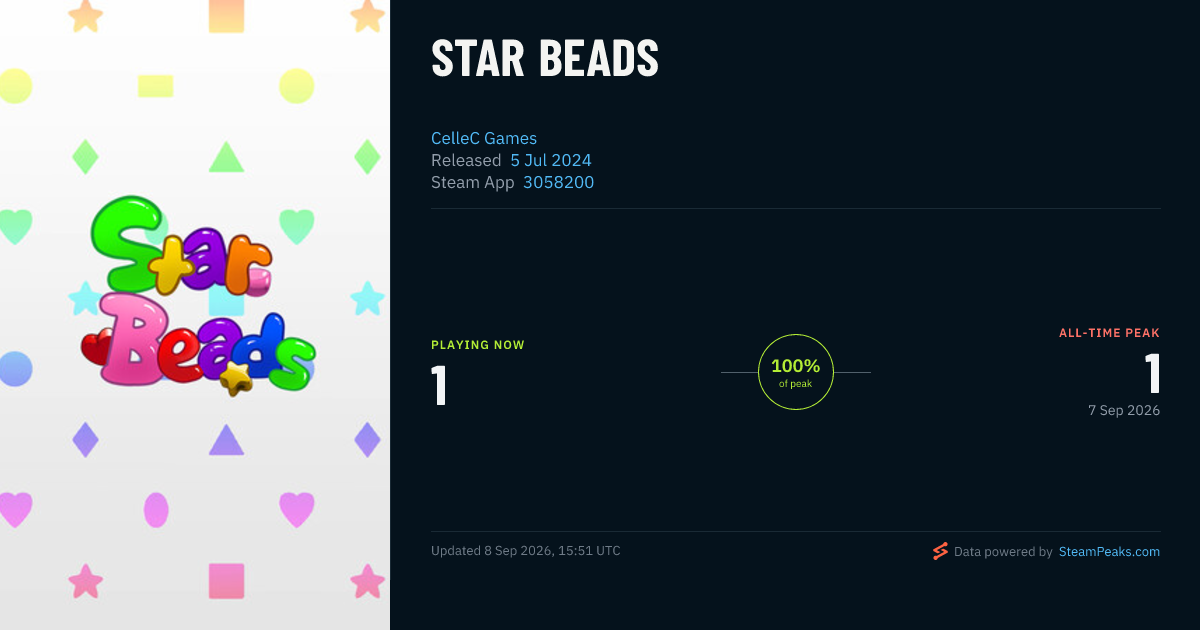Click the All-Time Peak number
1200x630 pixels.
[1152, 374]
